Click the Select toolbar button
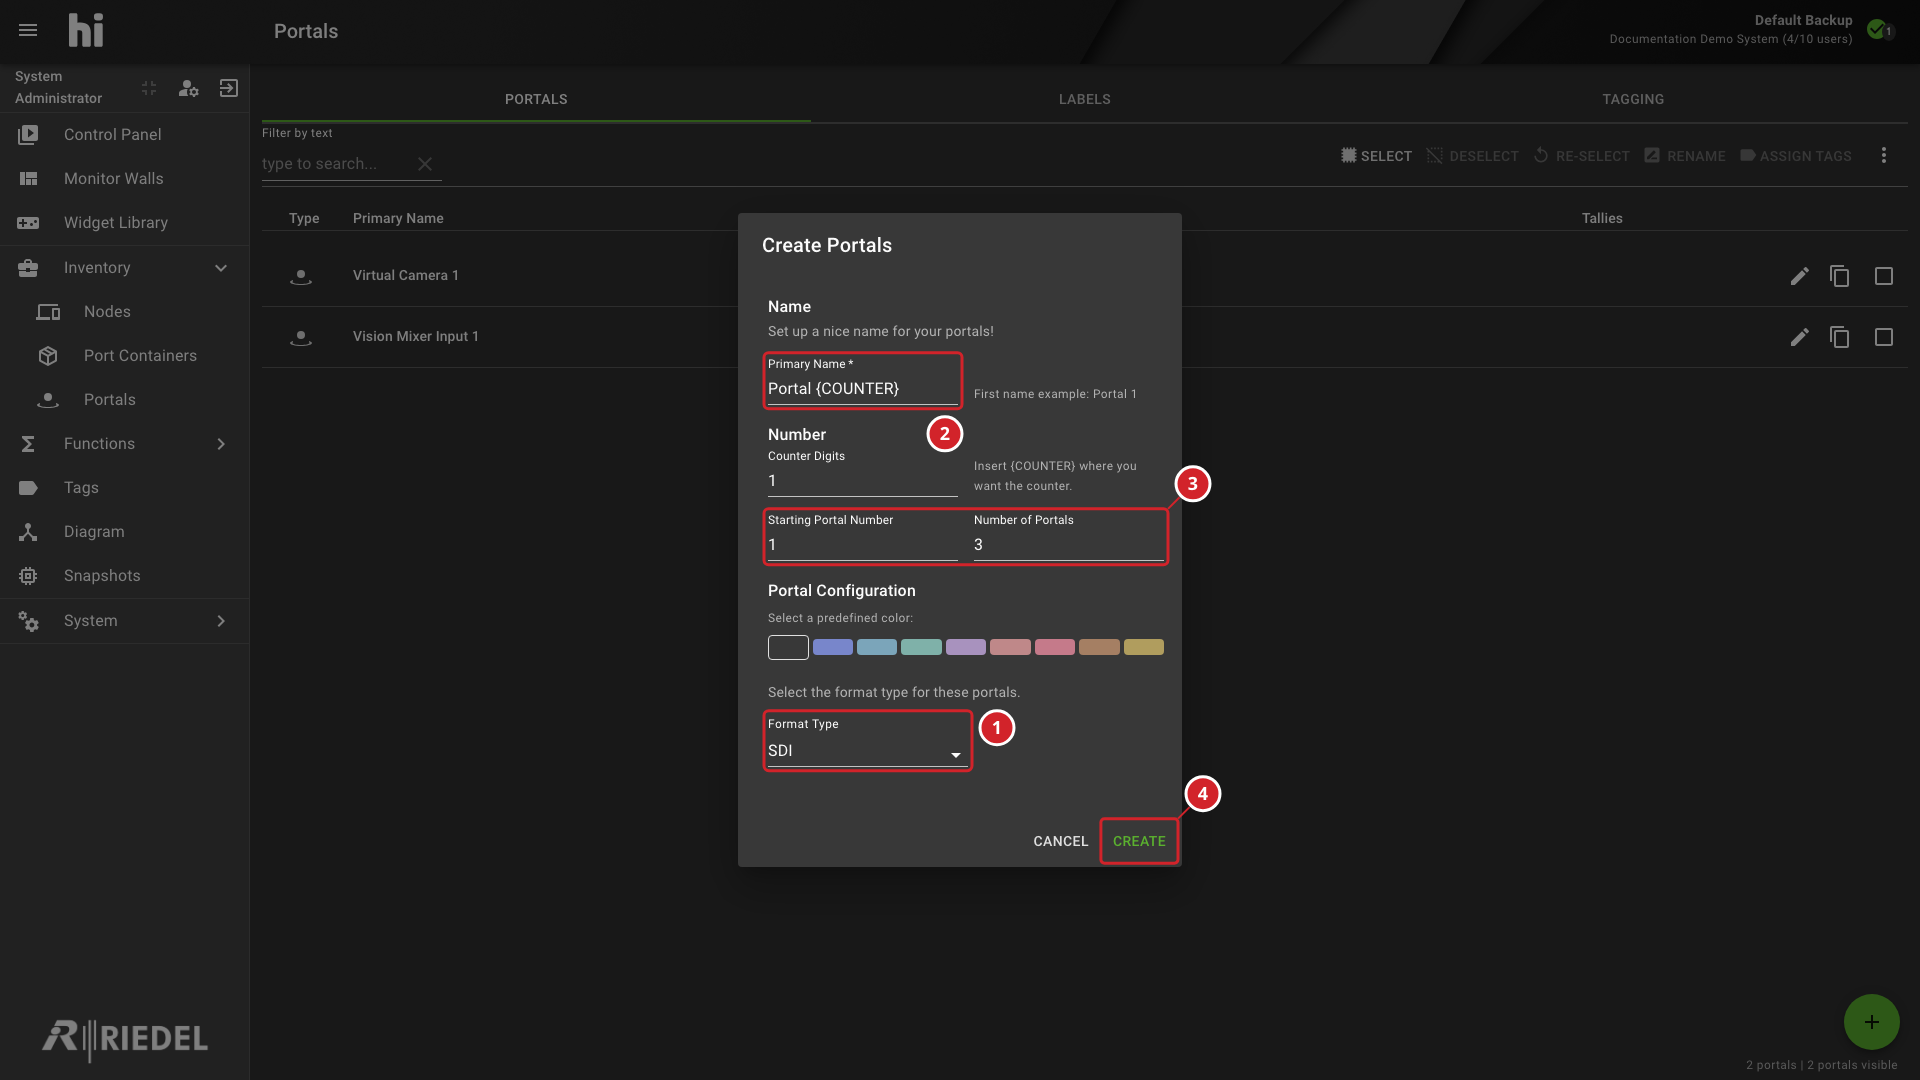The height and width of the screenshot is (1080, 1920). tap(1376, 156)
